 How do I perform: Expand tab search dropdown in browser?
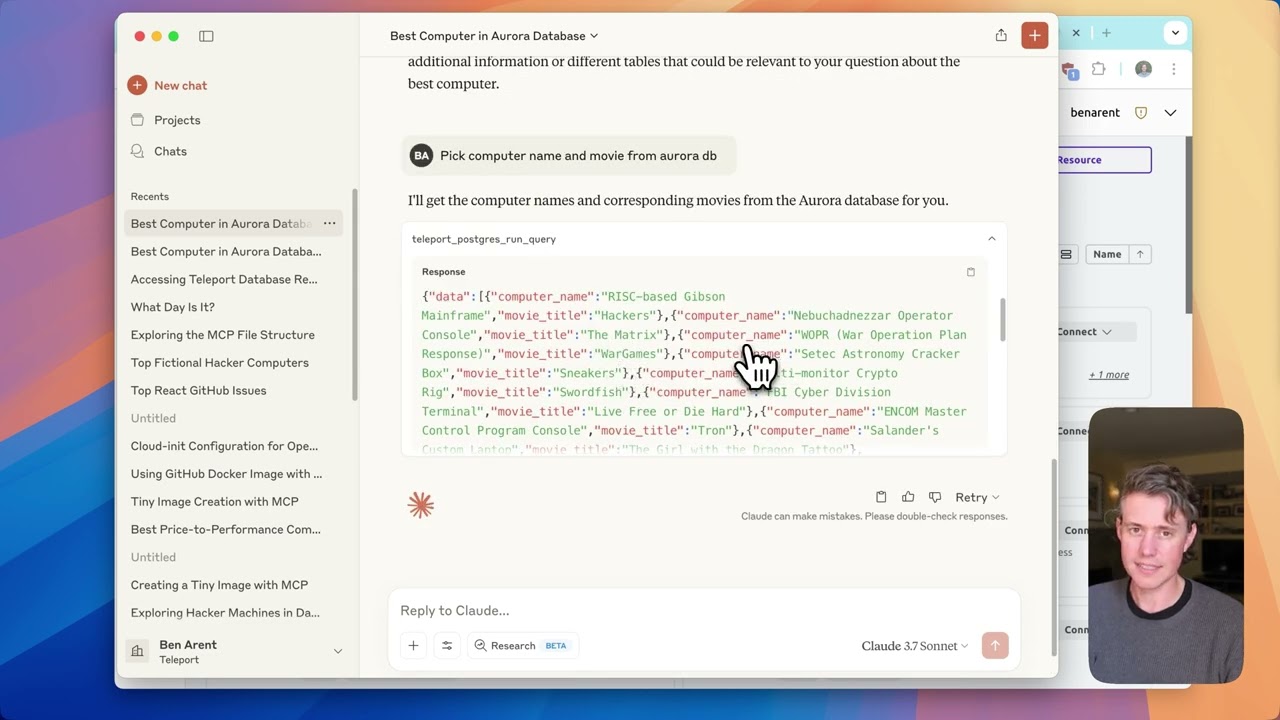click(x=1175, y=33)
